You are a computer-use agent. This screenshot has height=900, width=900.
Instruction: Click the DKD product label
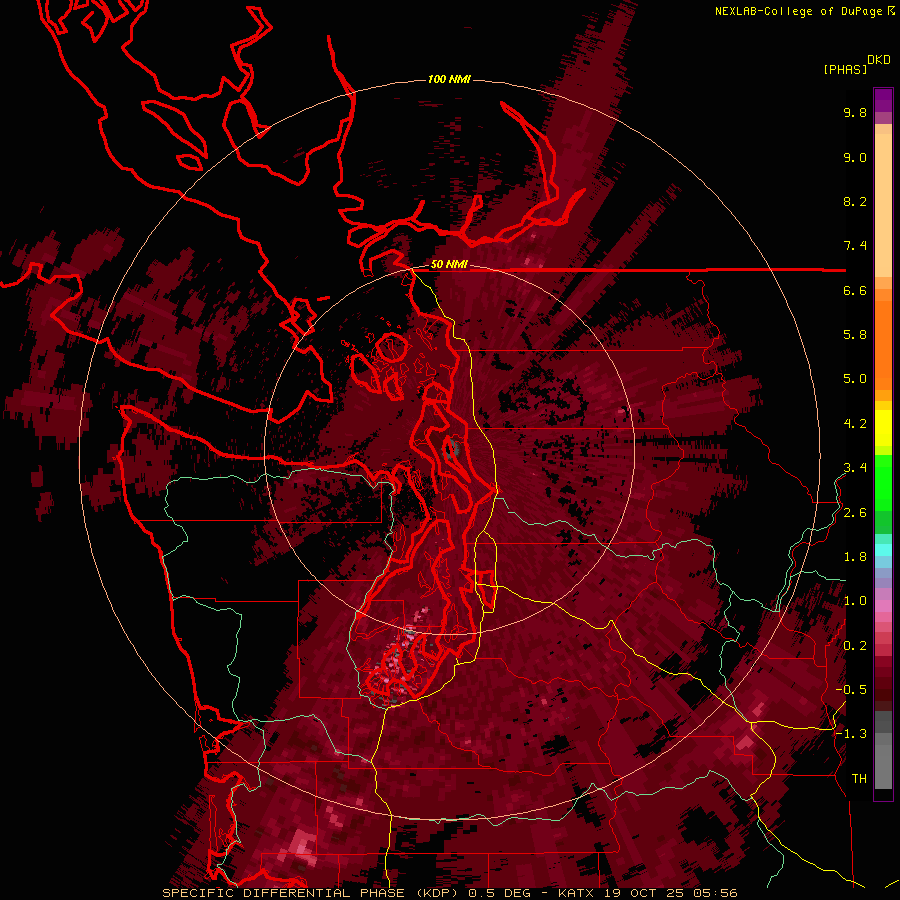(879, 60)
